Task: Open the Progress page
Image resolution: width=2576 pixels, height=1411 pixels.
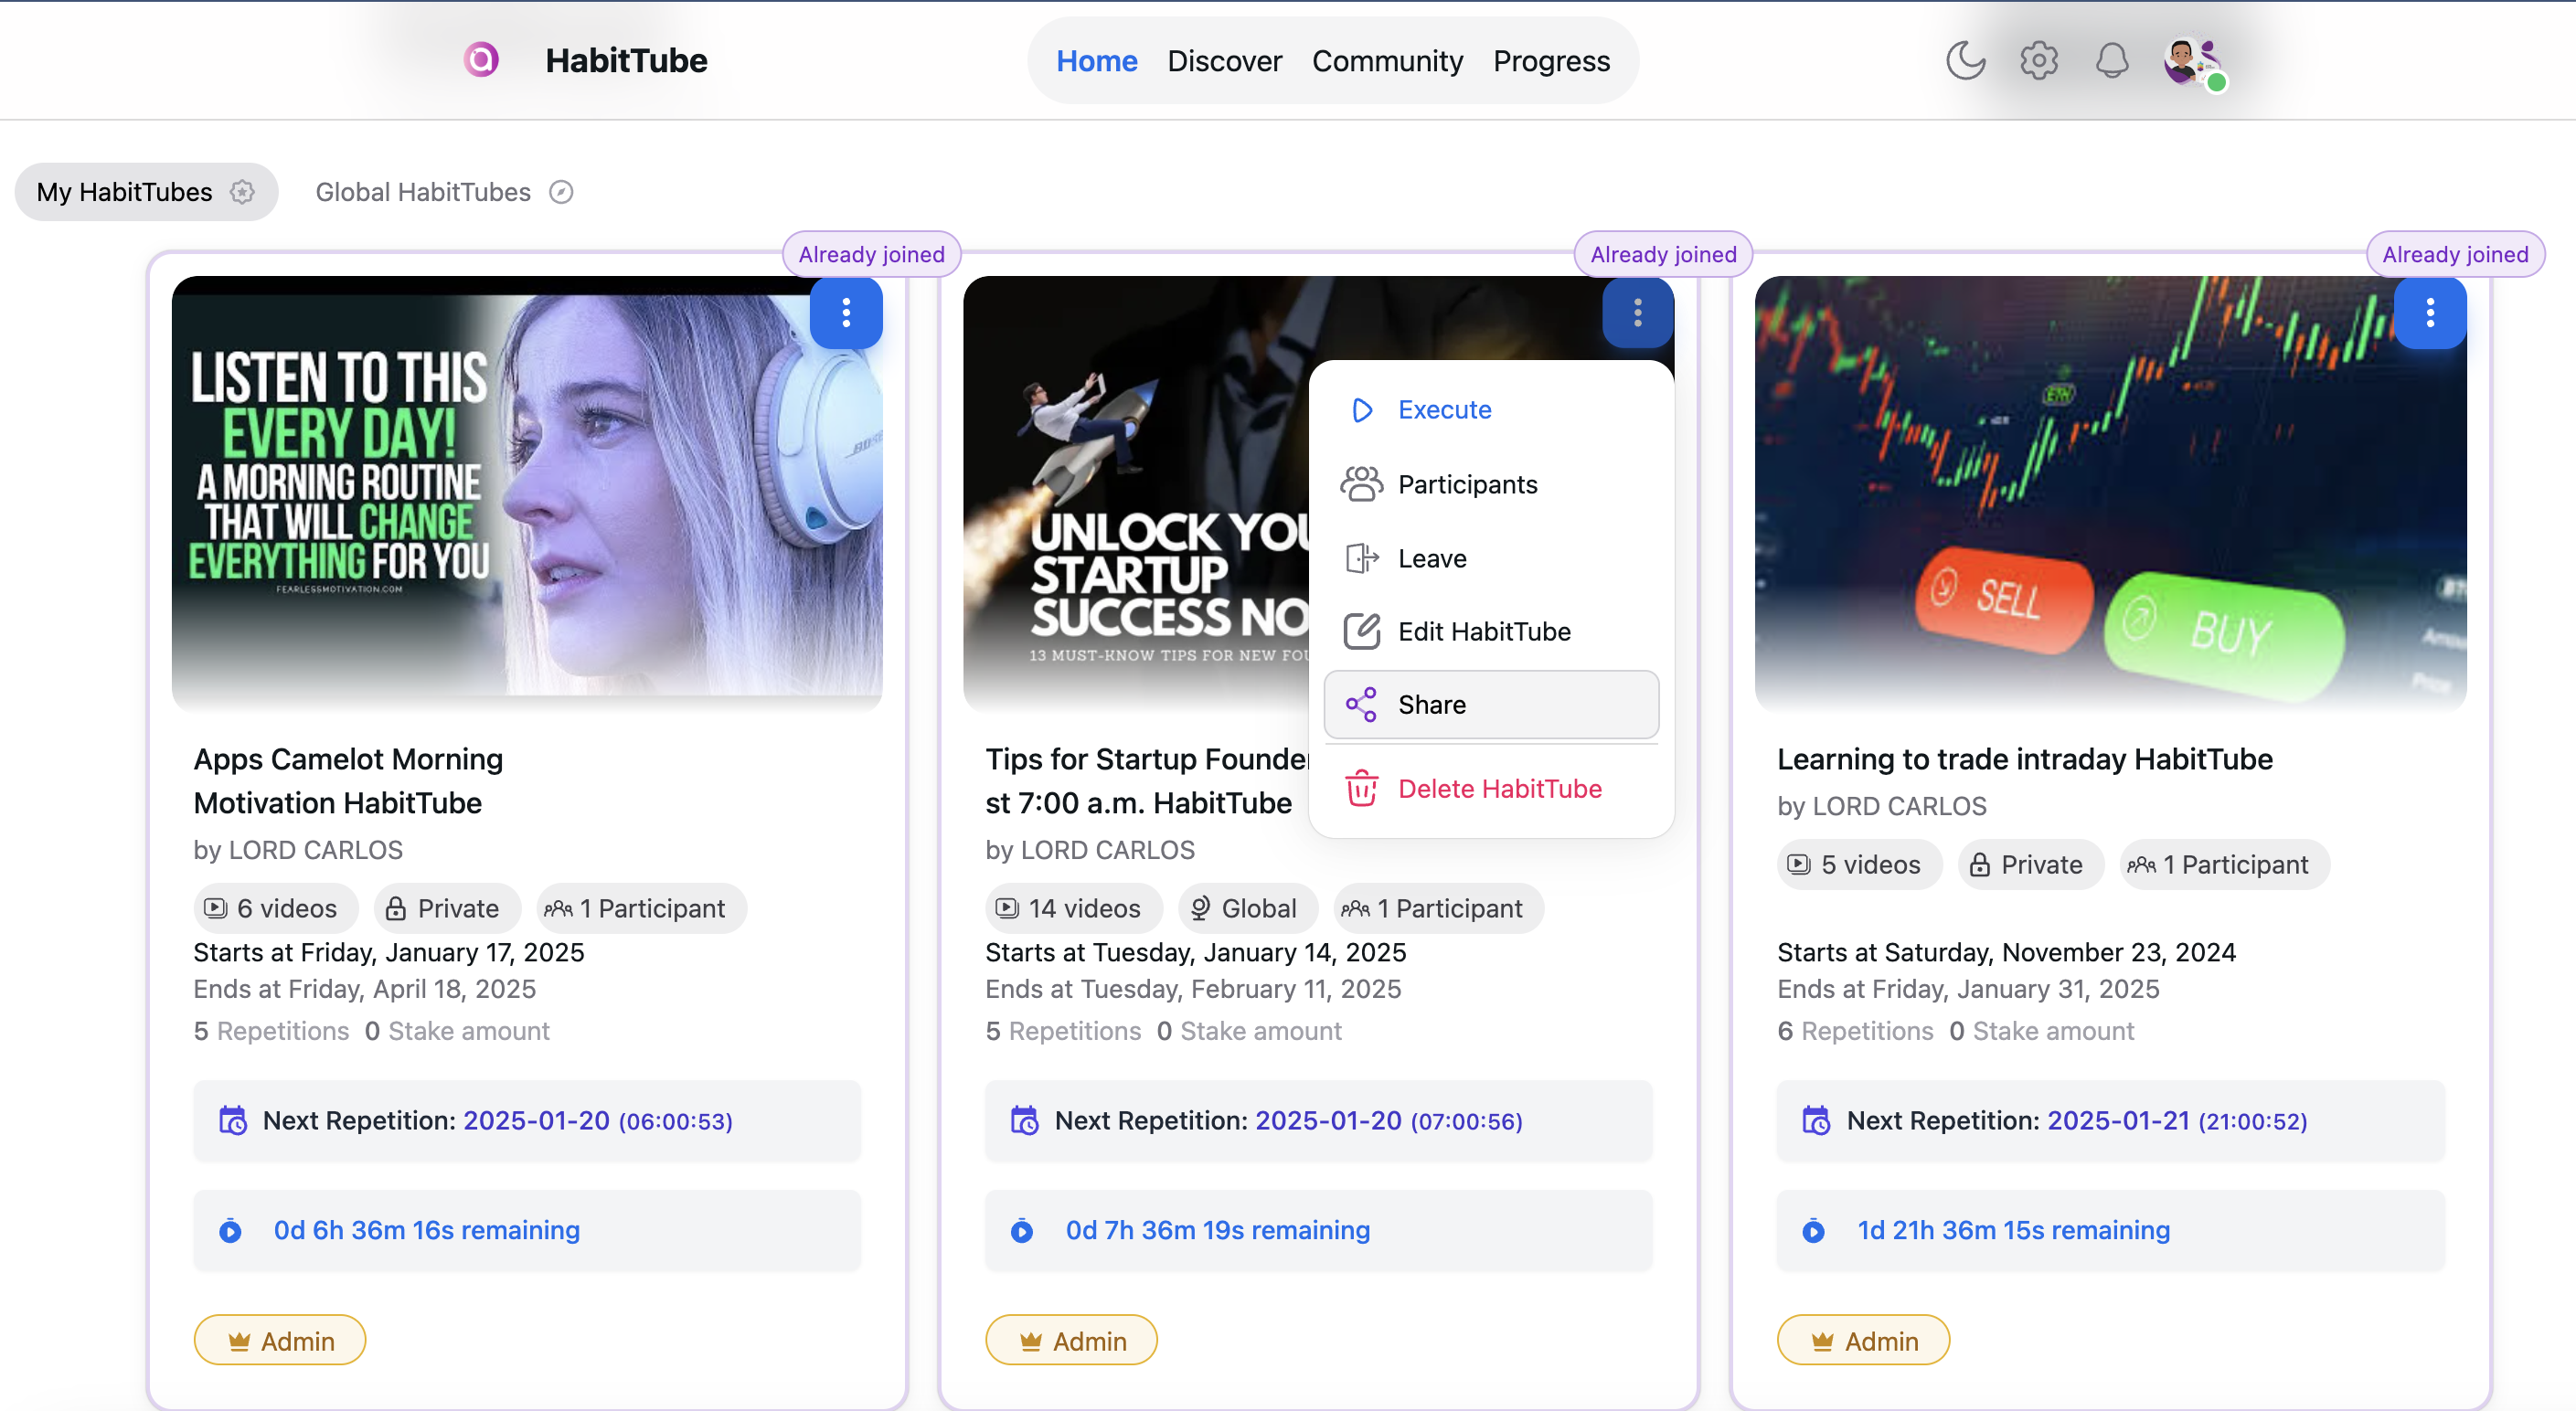Action: (1550, 61)
